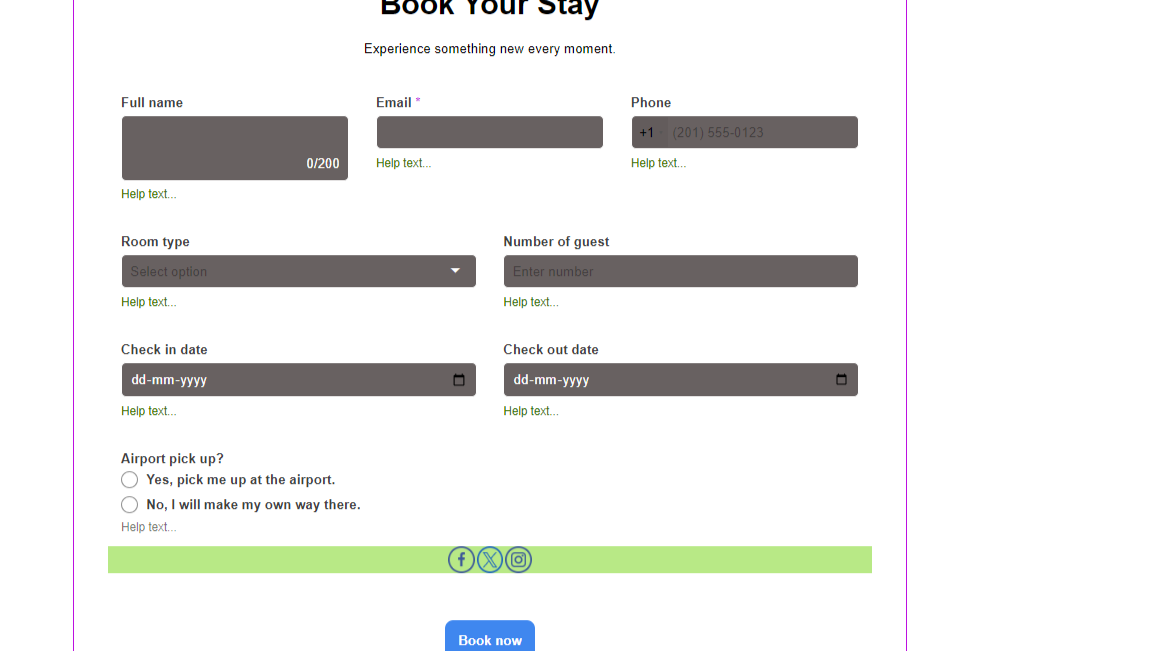This screenshot has width=1158, height=651.
Task: Select Yes, pick me up at the airport
Action: 129,480
